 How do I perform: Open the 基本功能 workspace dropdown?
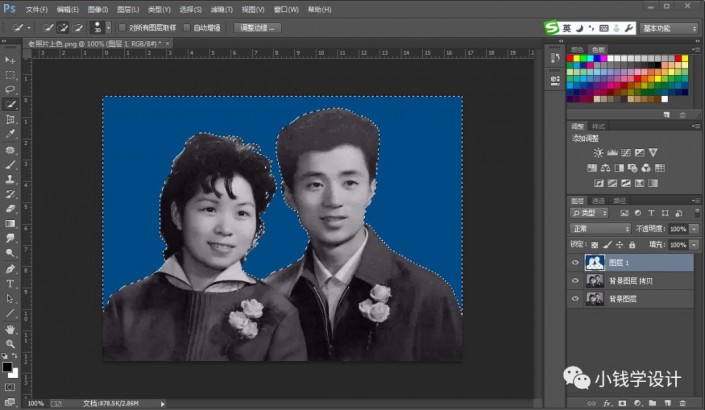click(x=669, y=27)
